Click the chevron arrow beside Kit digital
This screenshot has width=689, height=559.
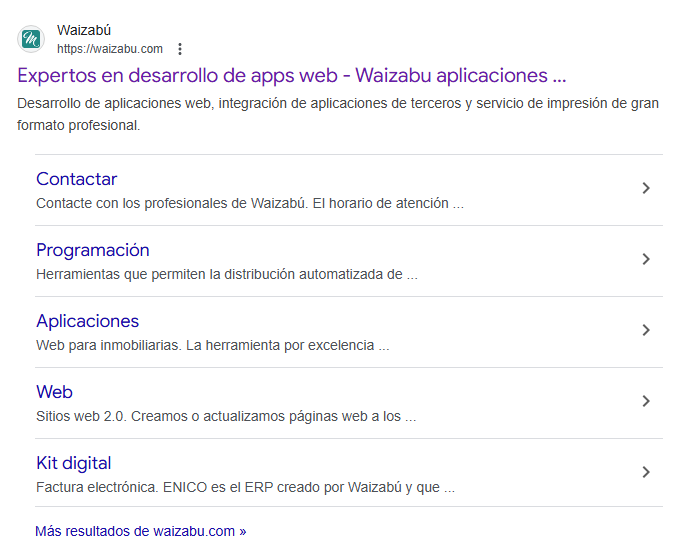point(646,472)
